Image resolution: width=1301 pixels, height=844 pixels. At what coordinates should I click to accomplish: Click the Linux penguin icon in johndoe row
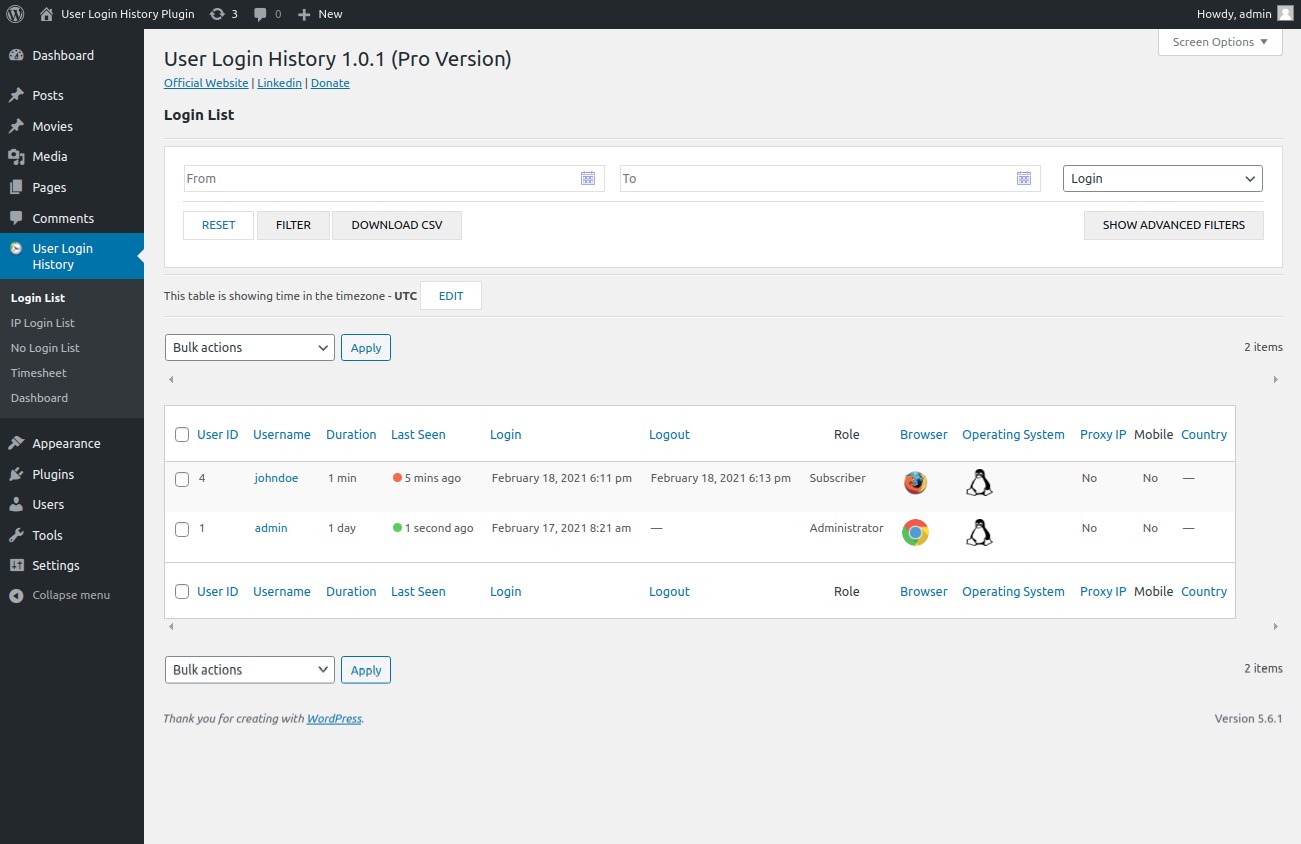tap(979, 483)
